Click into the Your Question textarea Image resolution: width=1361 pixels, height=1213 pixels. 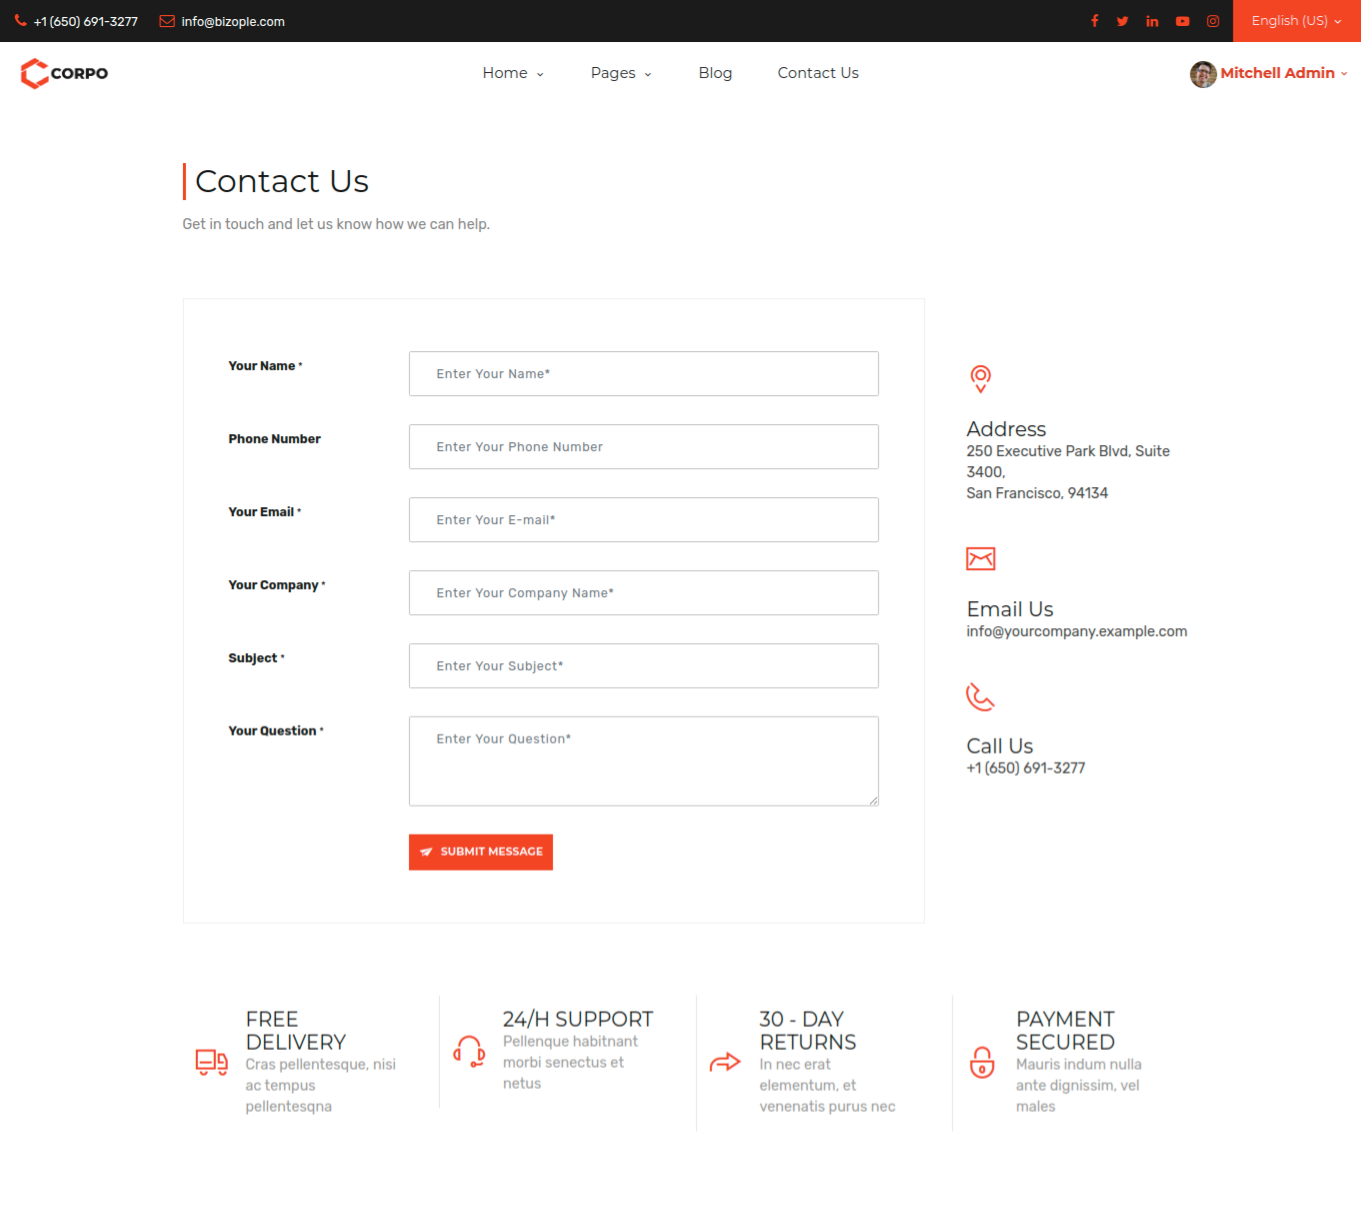[x=643, y=761]
